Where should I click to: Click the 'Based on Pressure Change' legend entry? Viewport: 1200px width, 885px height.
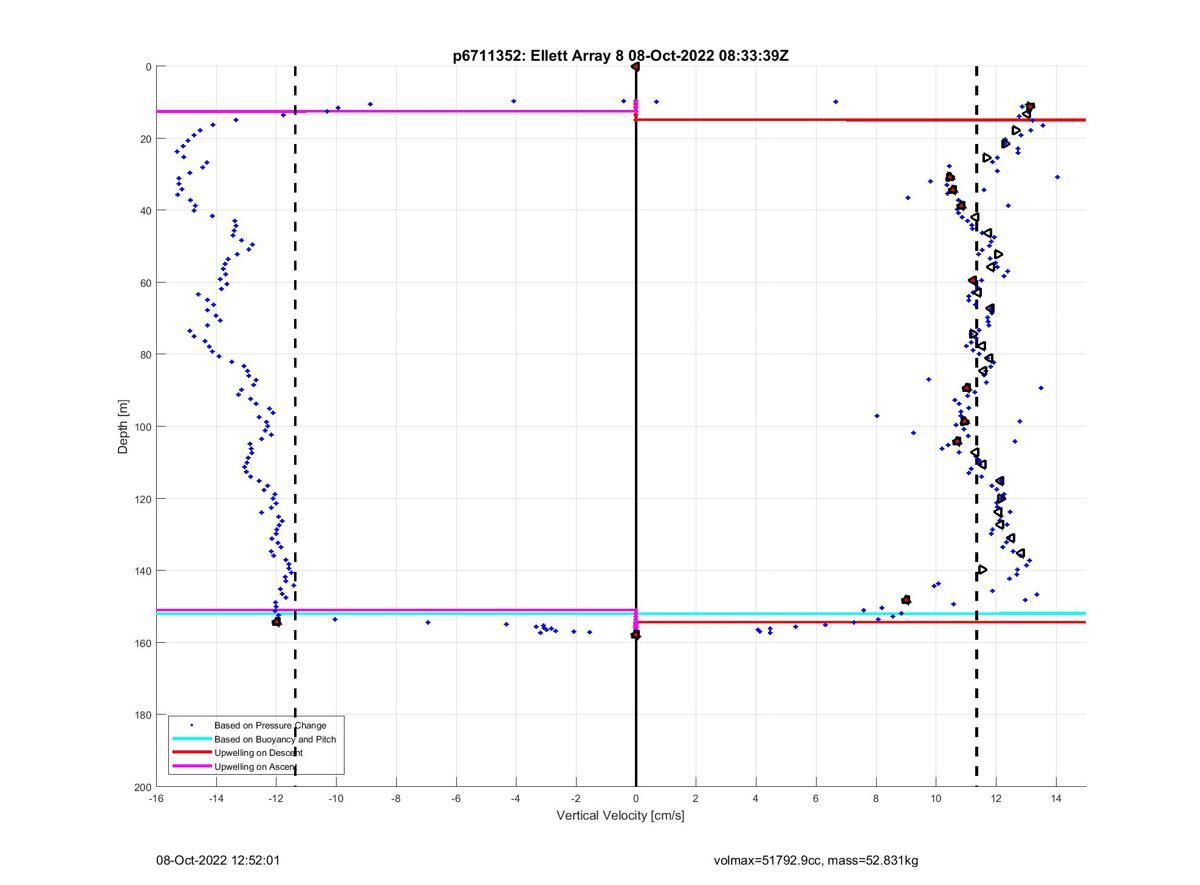[270, 725]
